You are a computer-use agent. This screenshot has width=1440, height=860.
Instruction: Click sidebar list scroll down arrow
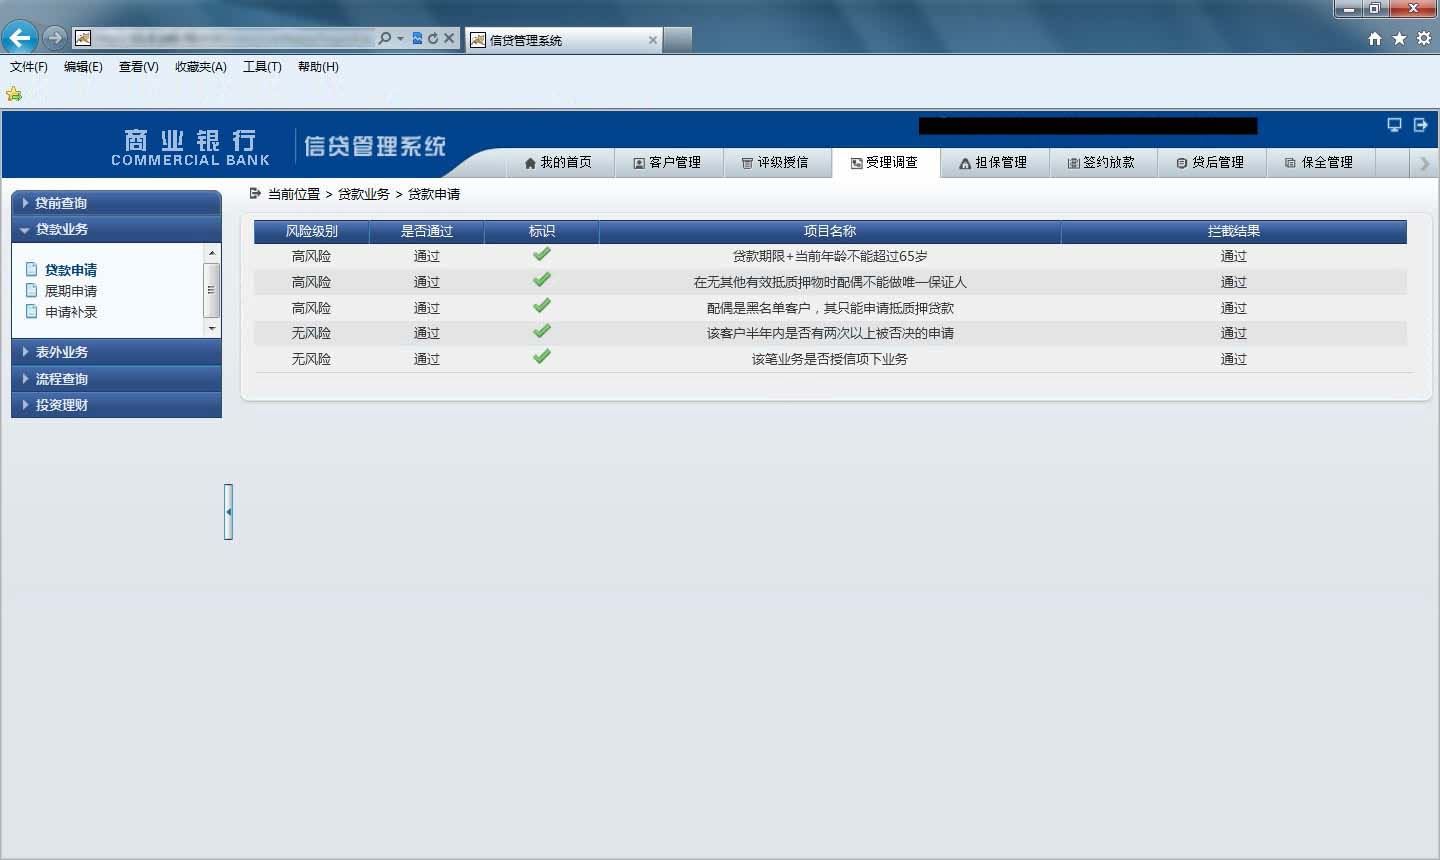click(x=211, y=328)
